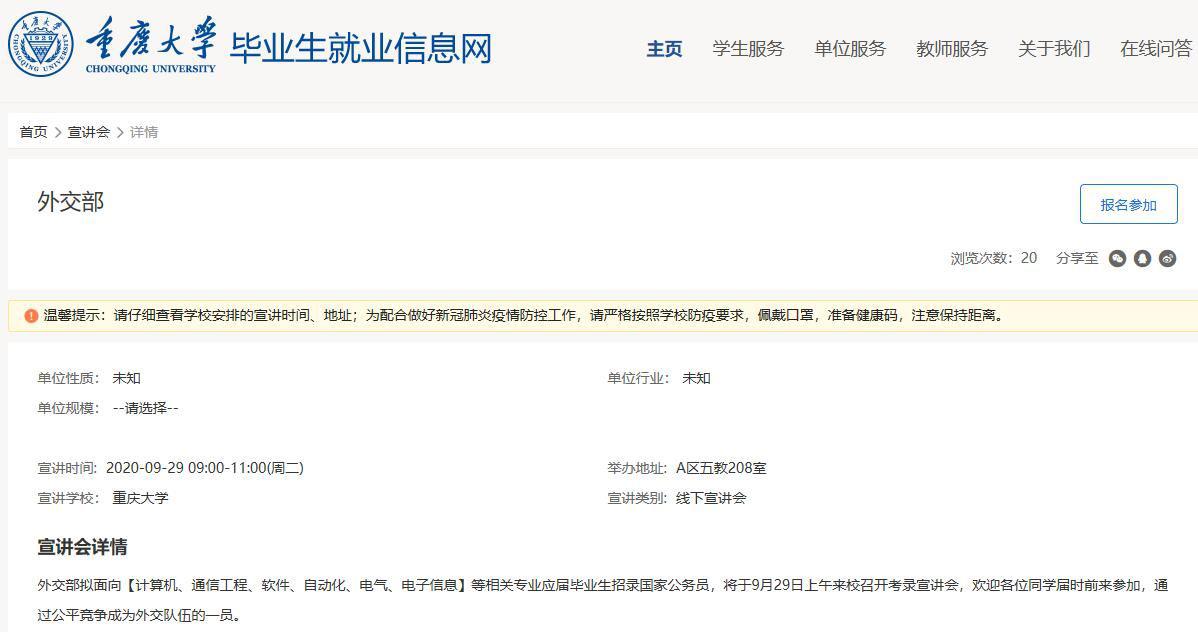Click the 外交部 heading
The width and height of the screenshot is (1198, 632).
tap(70, 202)
